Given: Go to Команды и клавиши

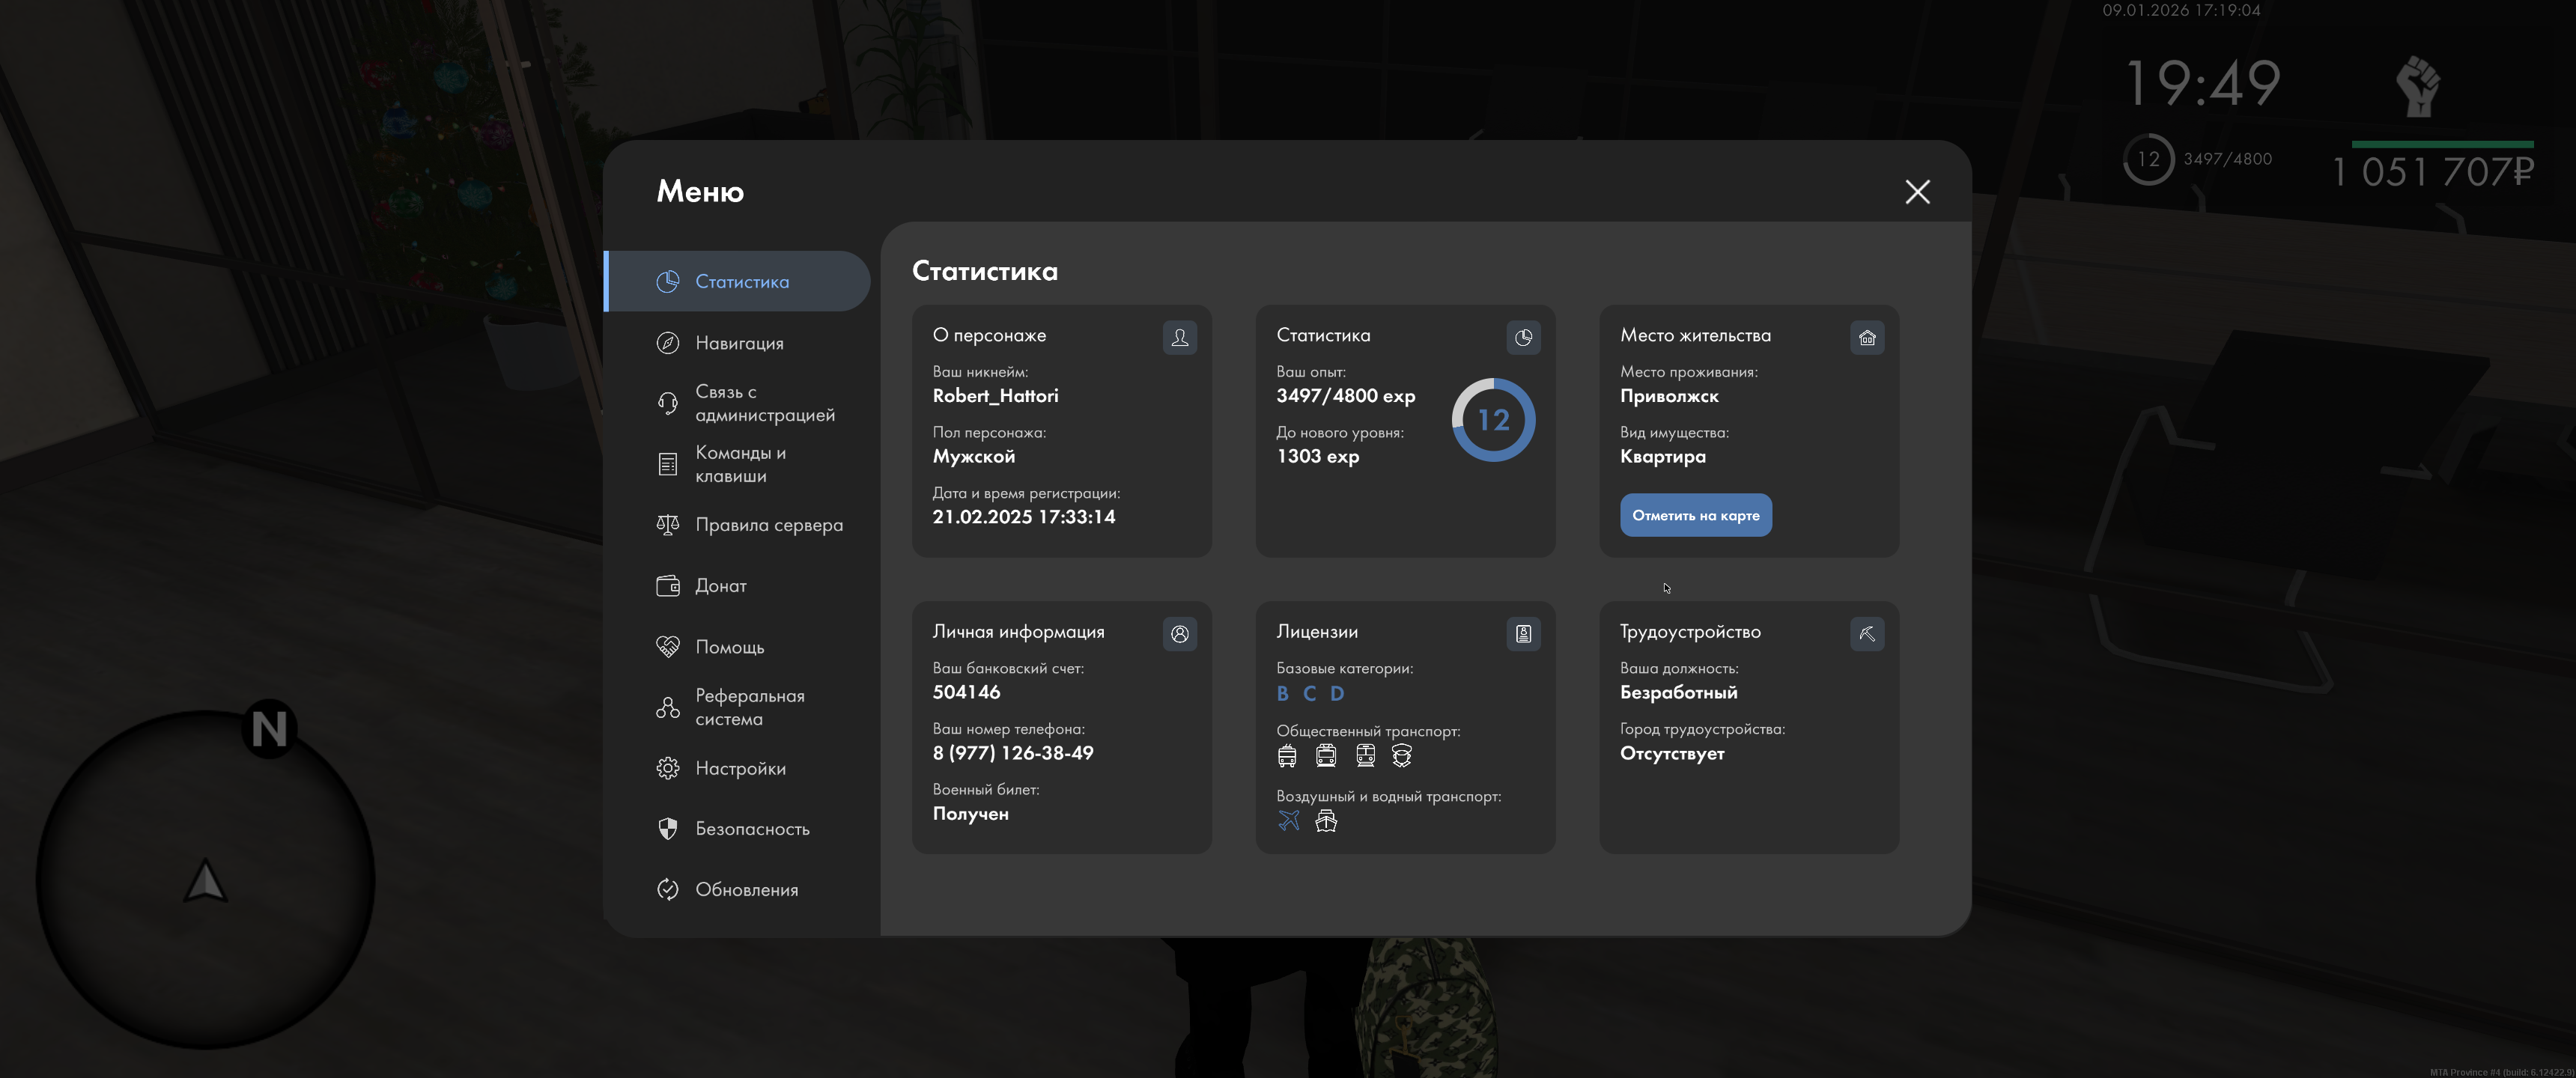Looking at the screenshot, I should (x=740, y=464).
